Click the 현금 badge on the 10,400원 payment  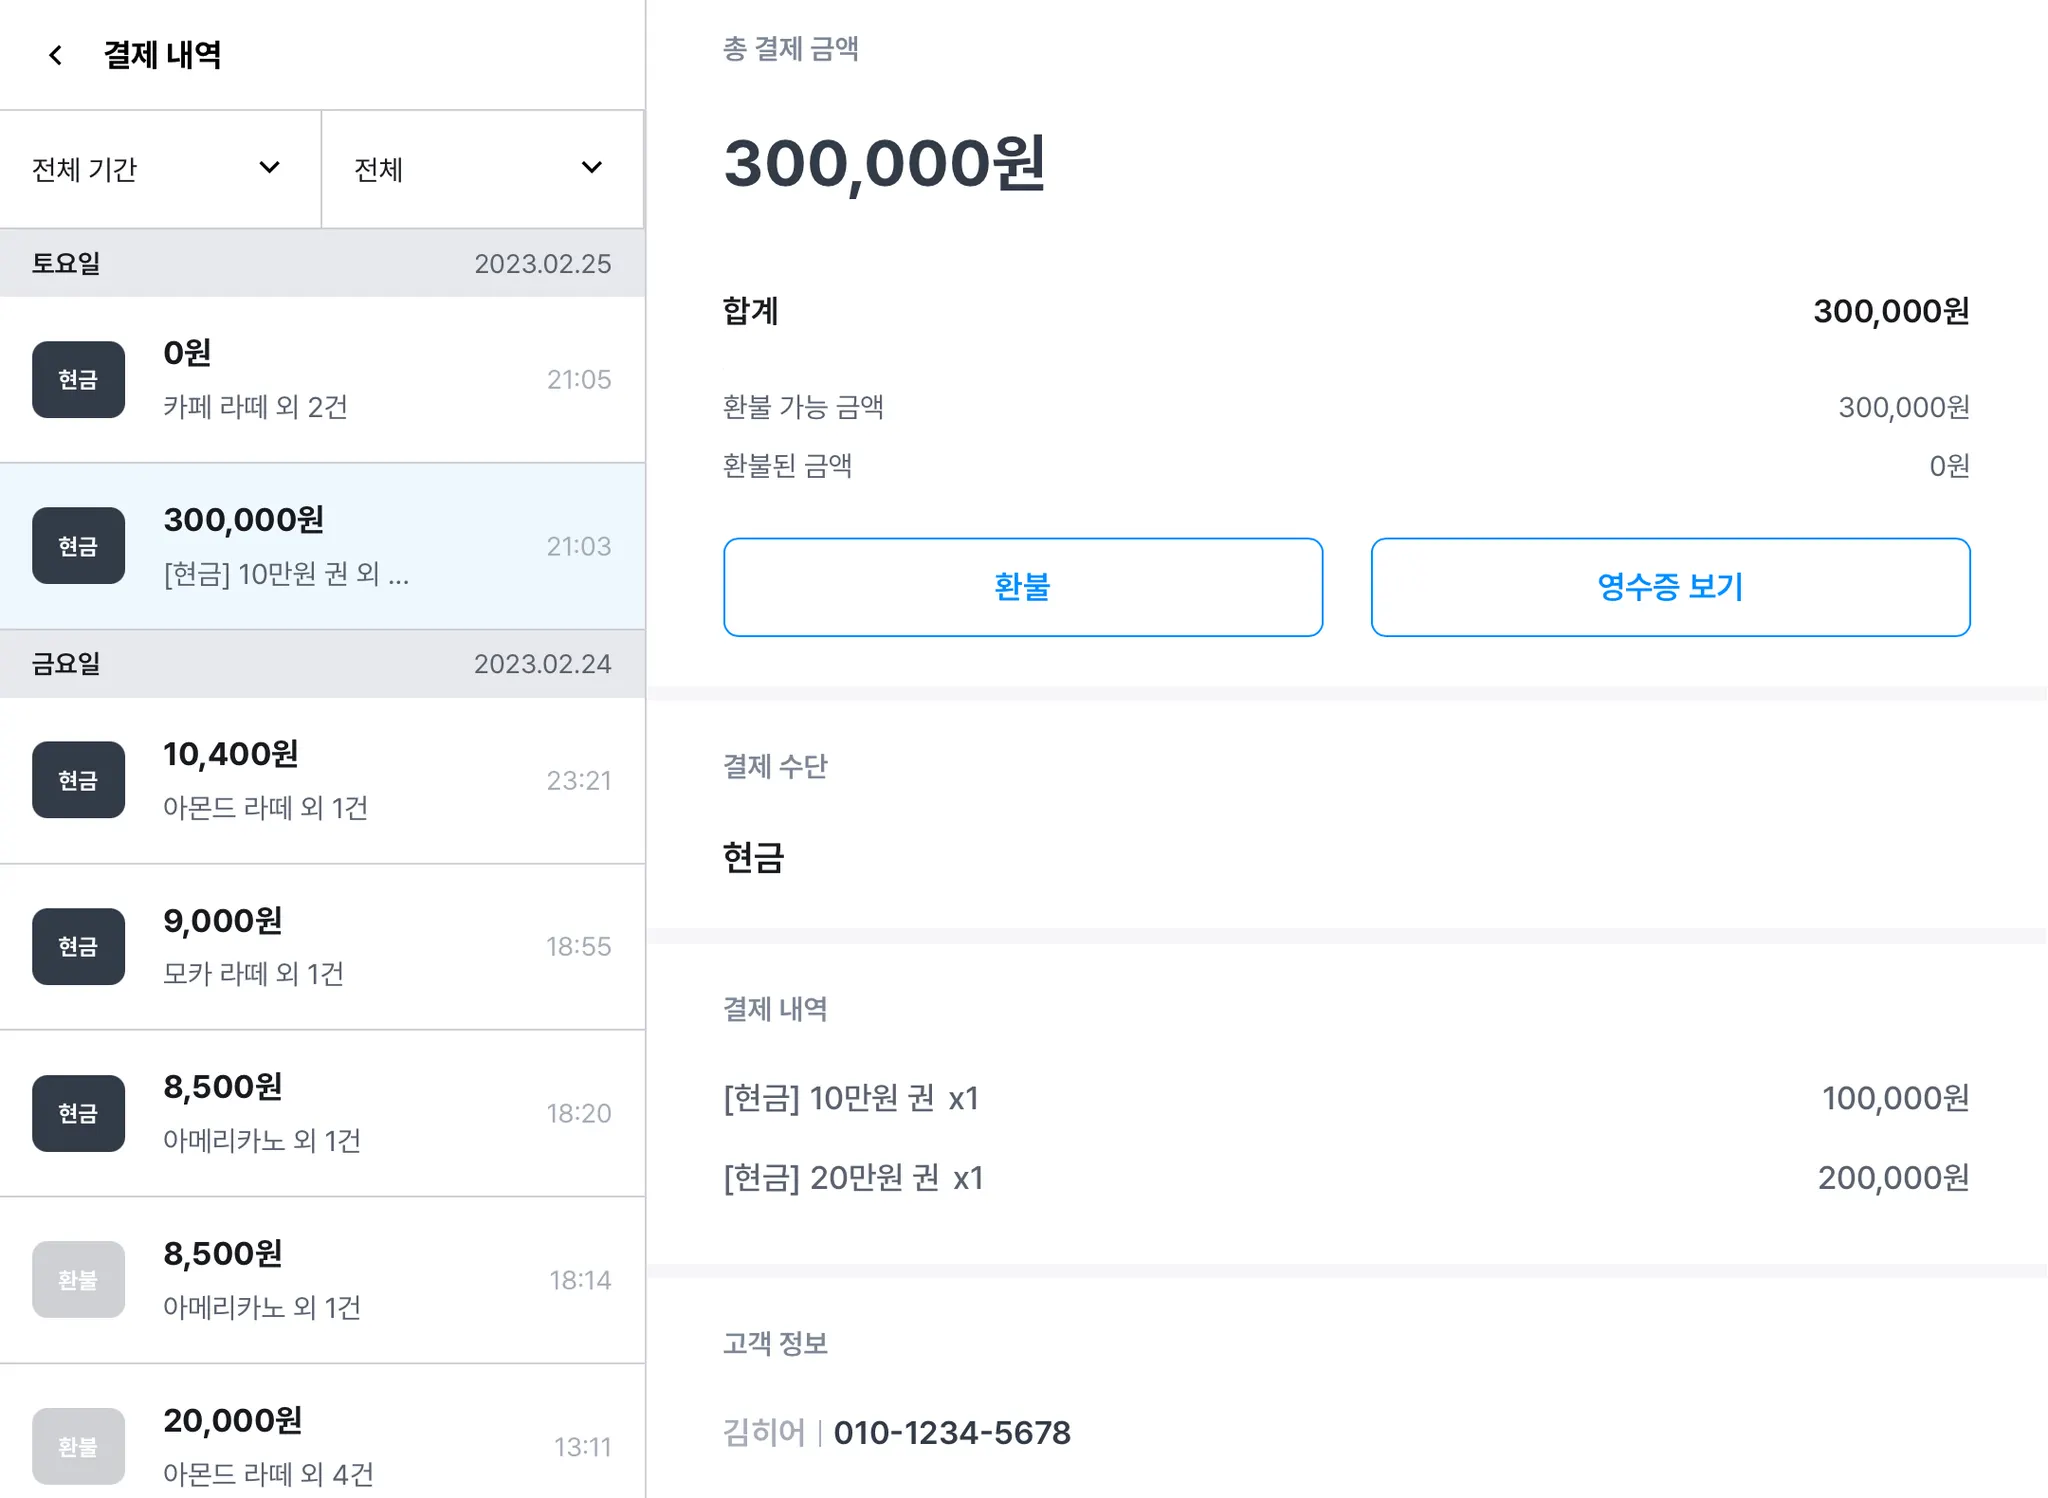(78, 780)
